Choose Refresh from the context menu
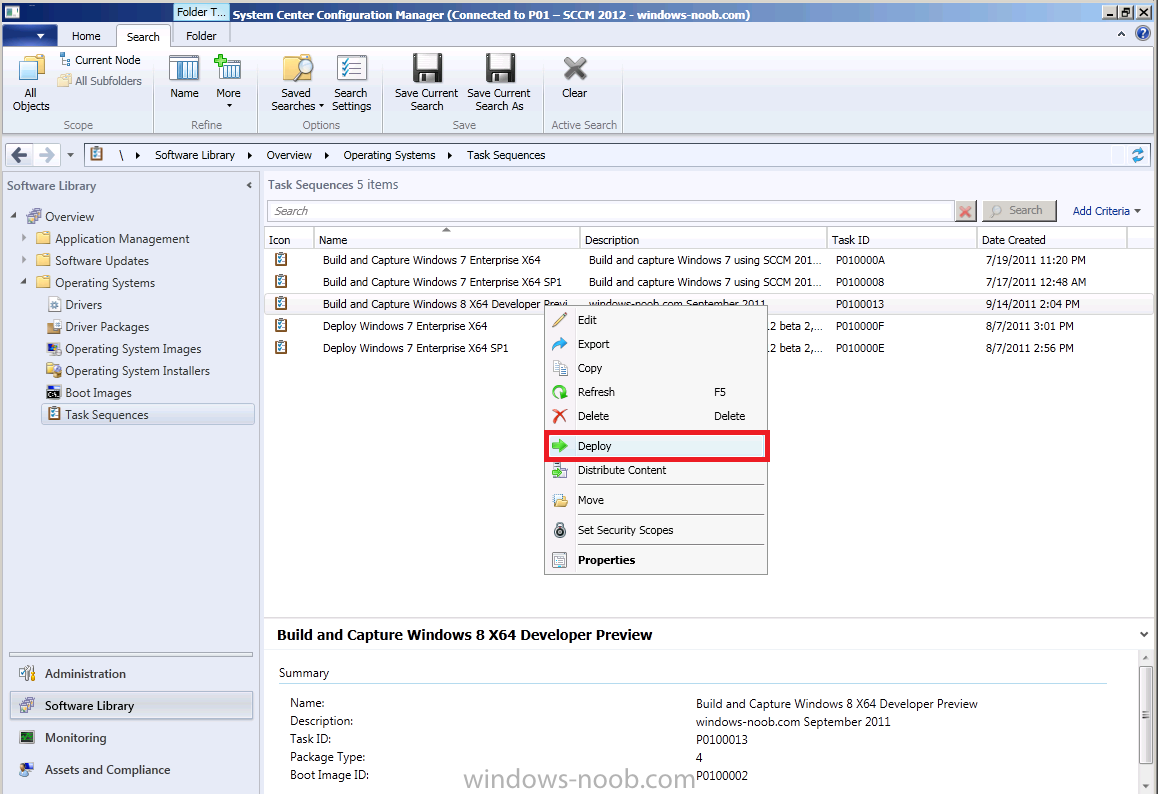 point(656,392)
